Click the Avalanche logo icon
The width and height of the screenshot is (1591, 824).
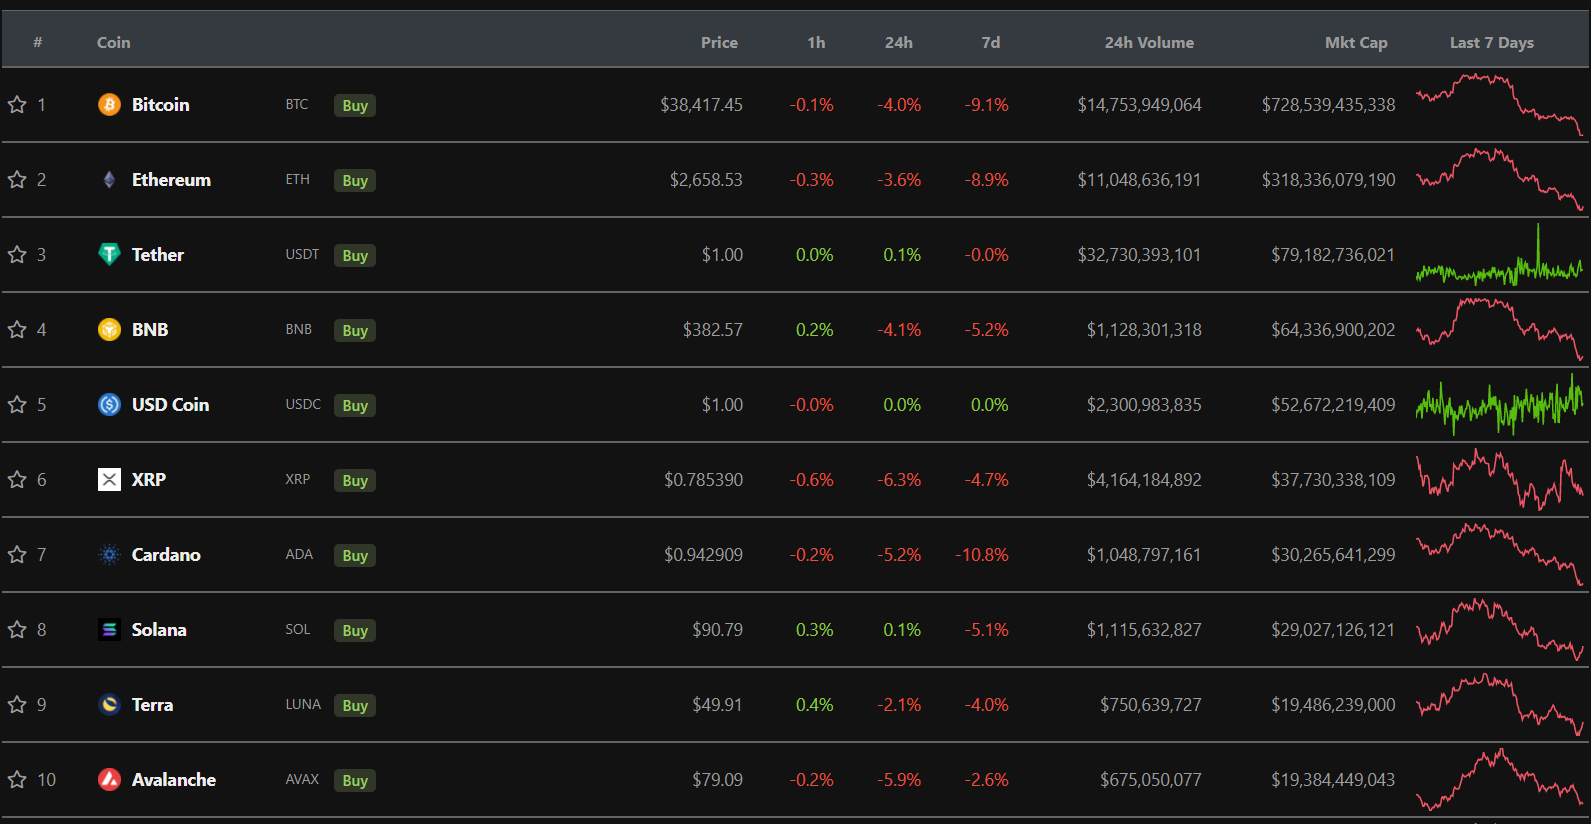pyautogui.click(x=109, y=780)
